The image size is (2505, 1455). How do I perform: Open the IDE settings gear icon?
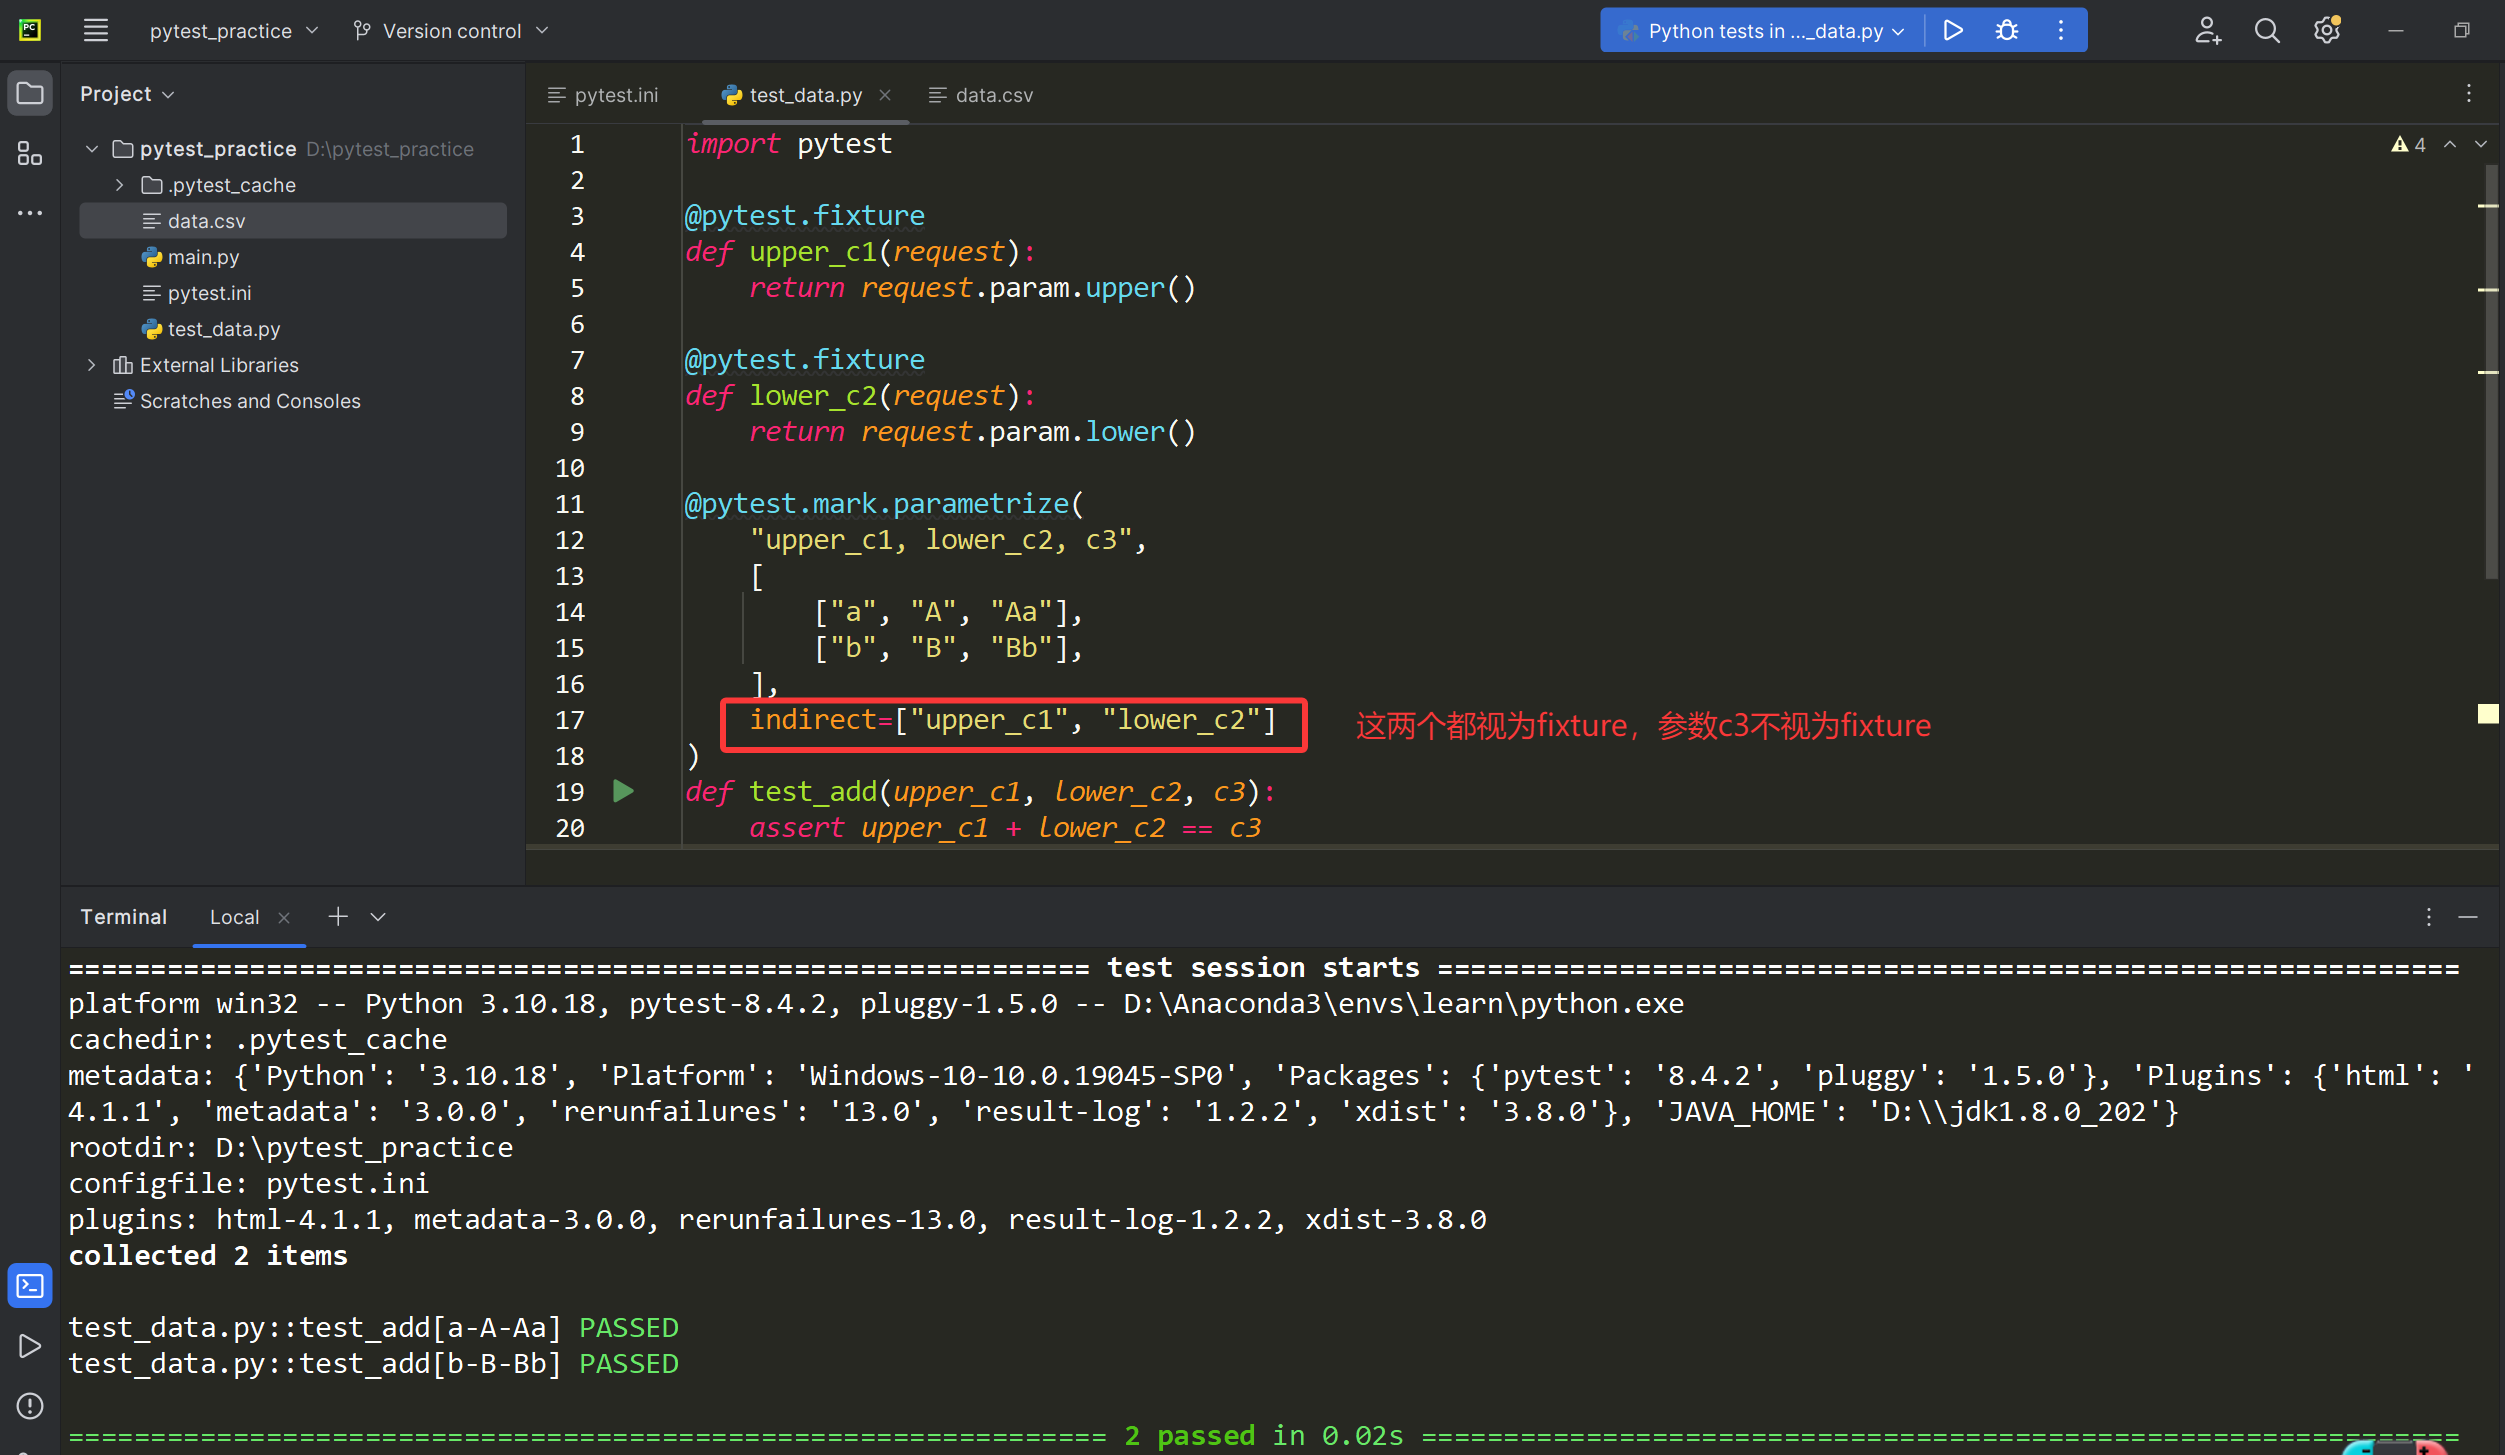tap(2326, 31)
